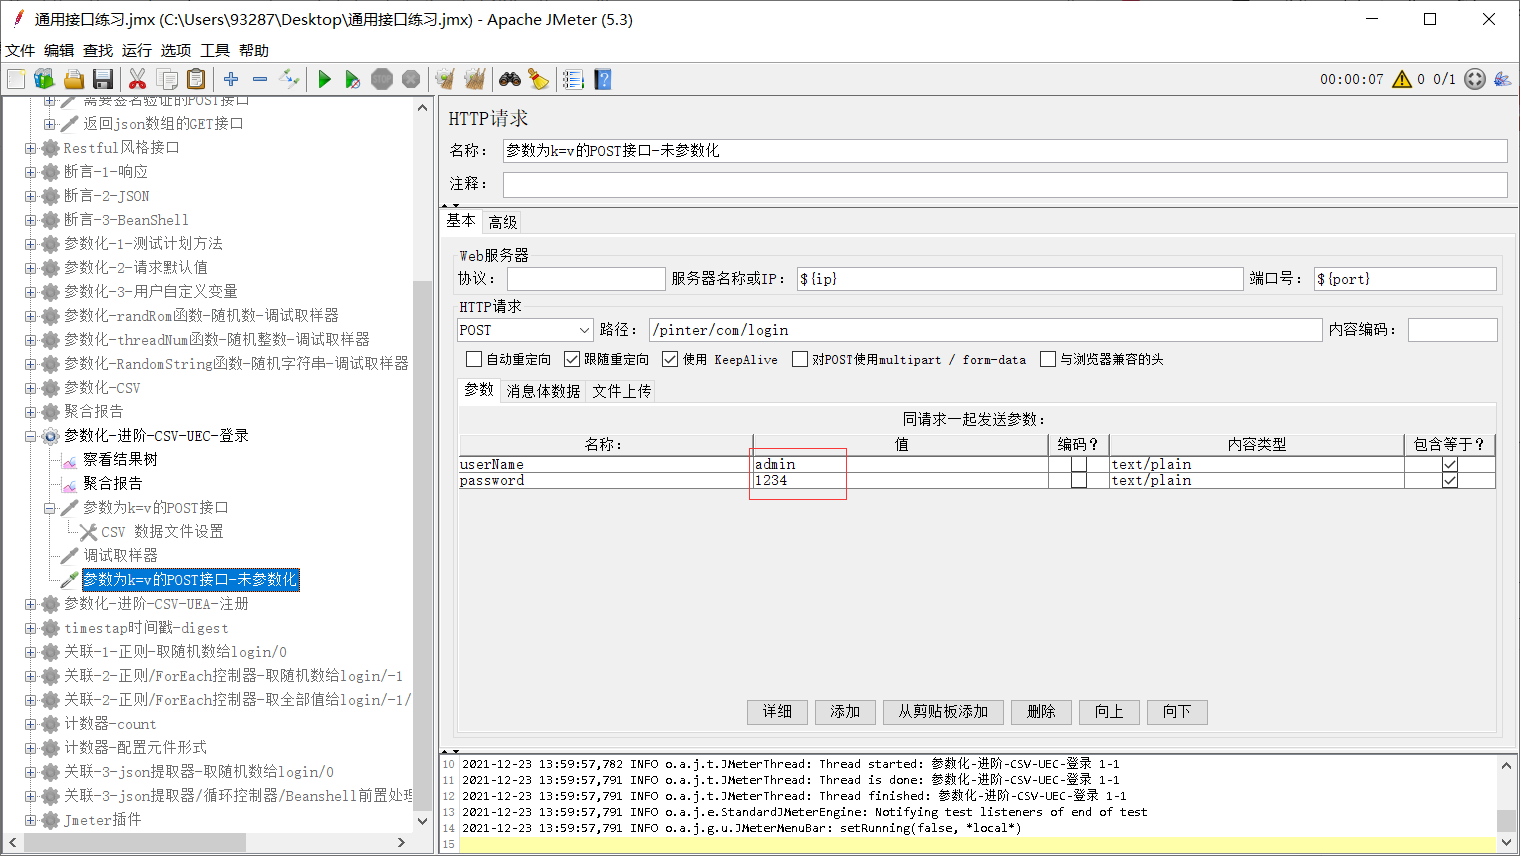Click Start no pauses icon
The width and height of the screenshot is (1520, 856).
point(352,79)
